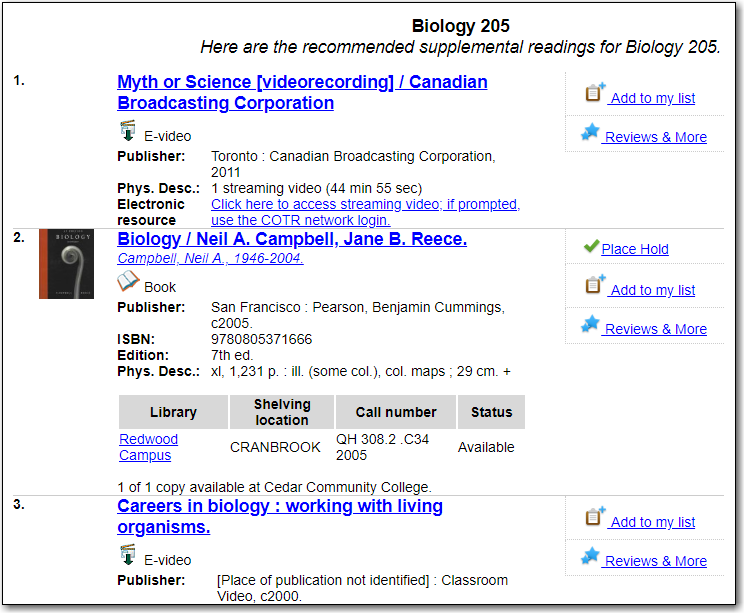The height and width of the screenshot is (613, 744).
Task: Follow the author link Campbell, Neil A., 1946-2004
Action: tap(210, 258)
